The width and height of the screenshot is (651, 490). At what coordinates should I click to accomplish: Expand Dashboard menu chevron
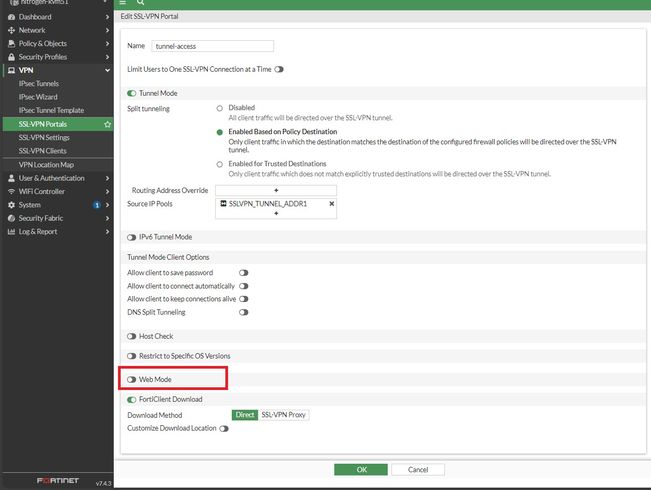click(x=108, y=17)
